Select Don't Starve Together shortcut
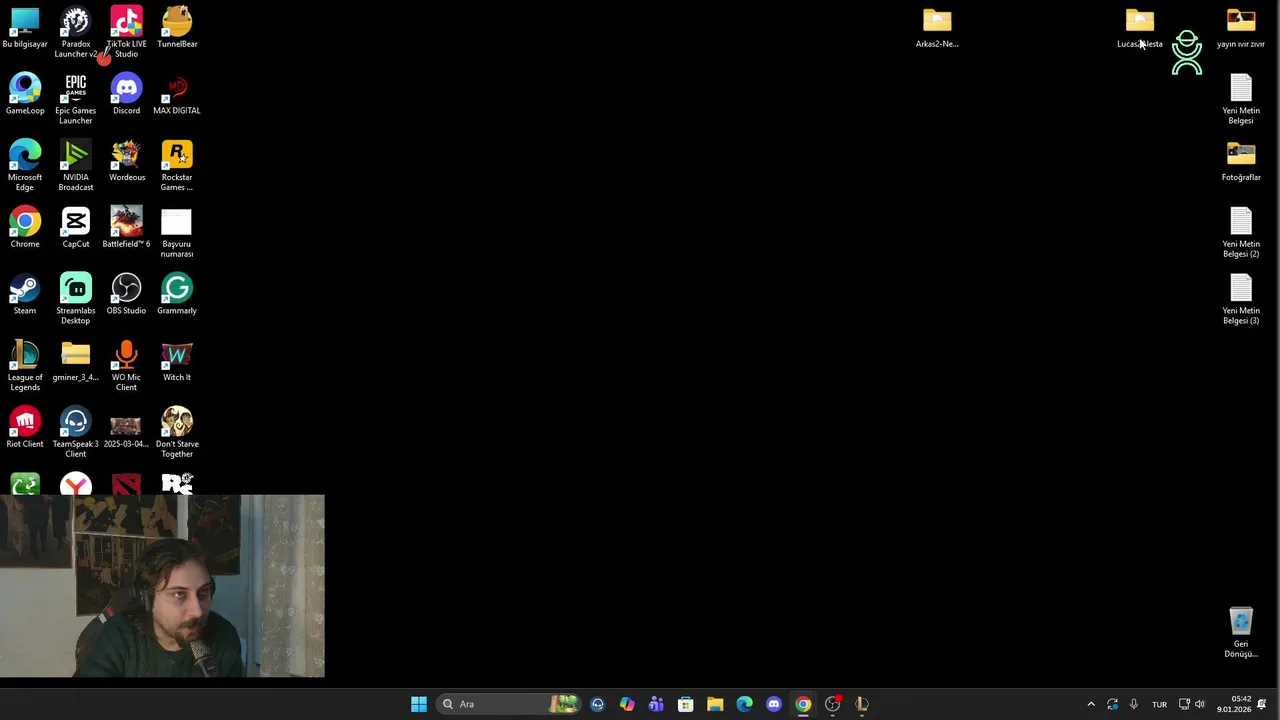 click(x=177, y=432)
